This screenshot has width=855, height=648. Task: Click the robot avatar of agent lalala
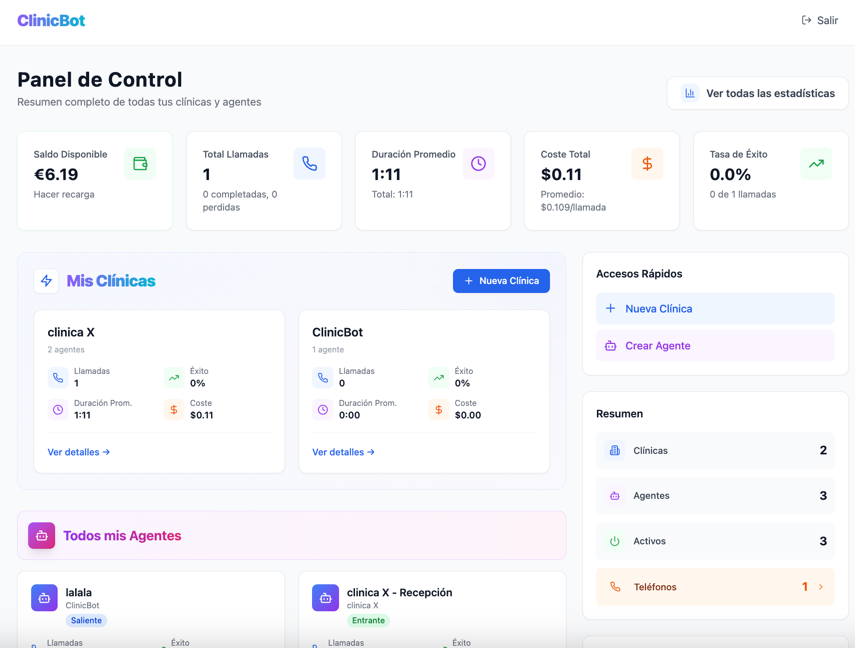(44, 598)
